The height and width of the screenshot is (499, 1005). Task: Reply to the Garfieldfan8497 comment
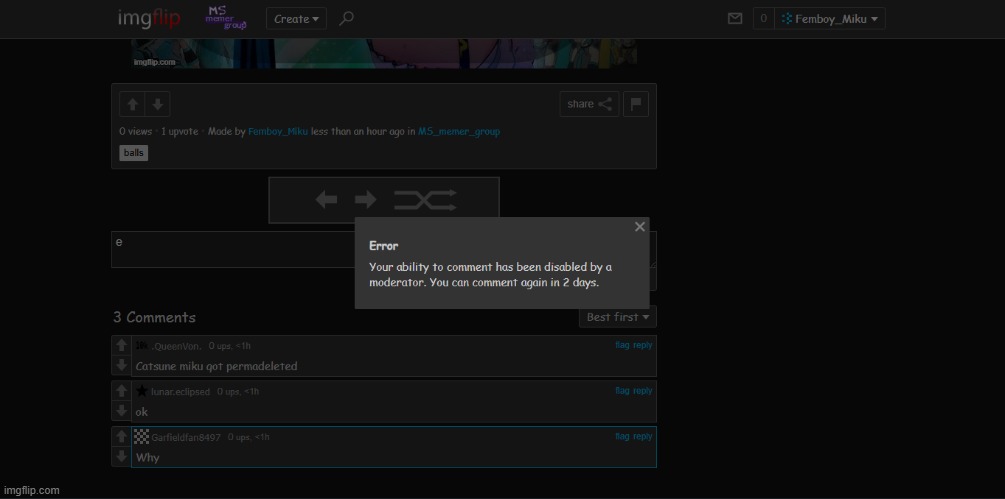click(x=643, y=436)
